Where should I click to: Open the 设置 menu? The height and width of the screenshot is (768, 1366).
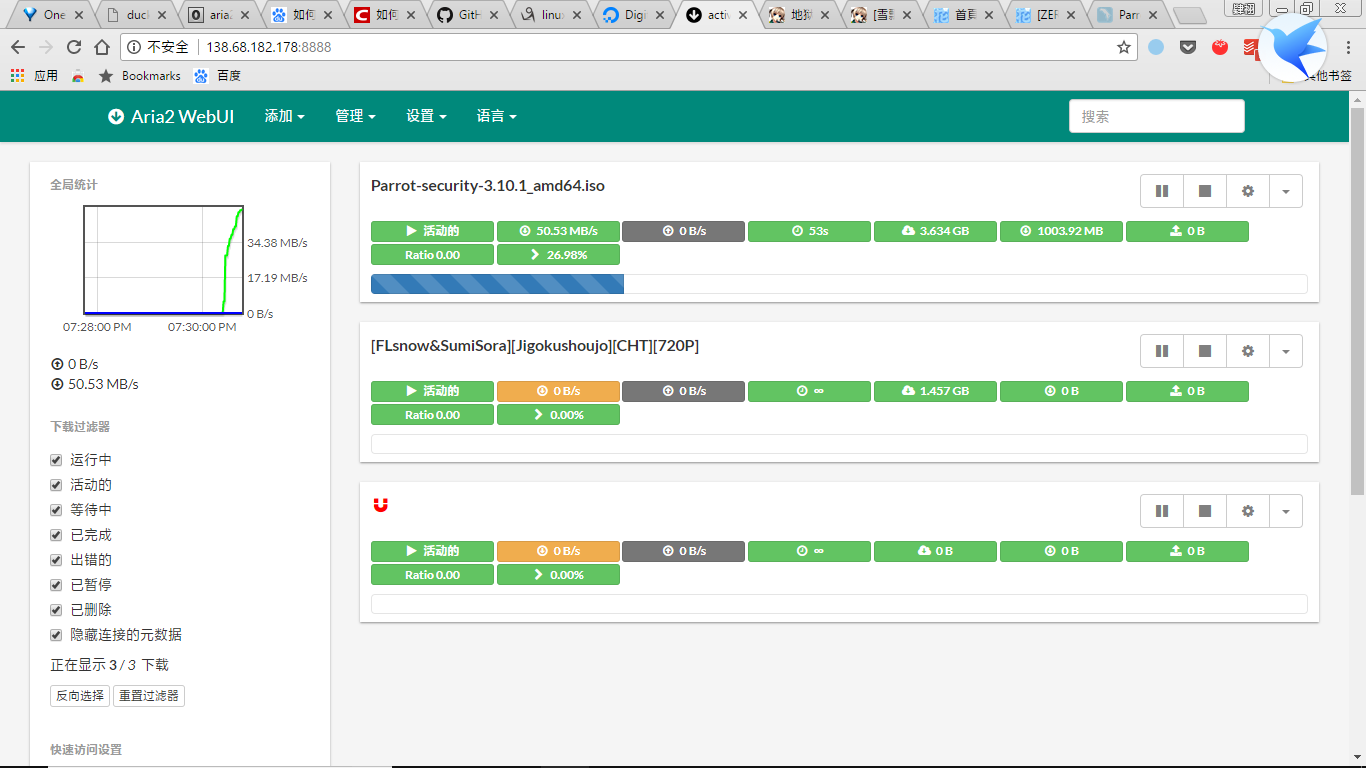426,116
